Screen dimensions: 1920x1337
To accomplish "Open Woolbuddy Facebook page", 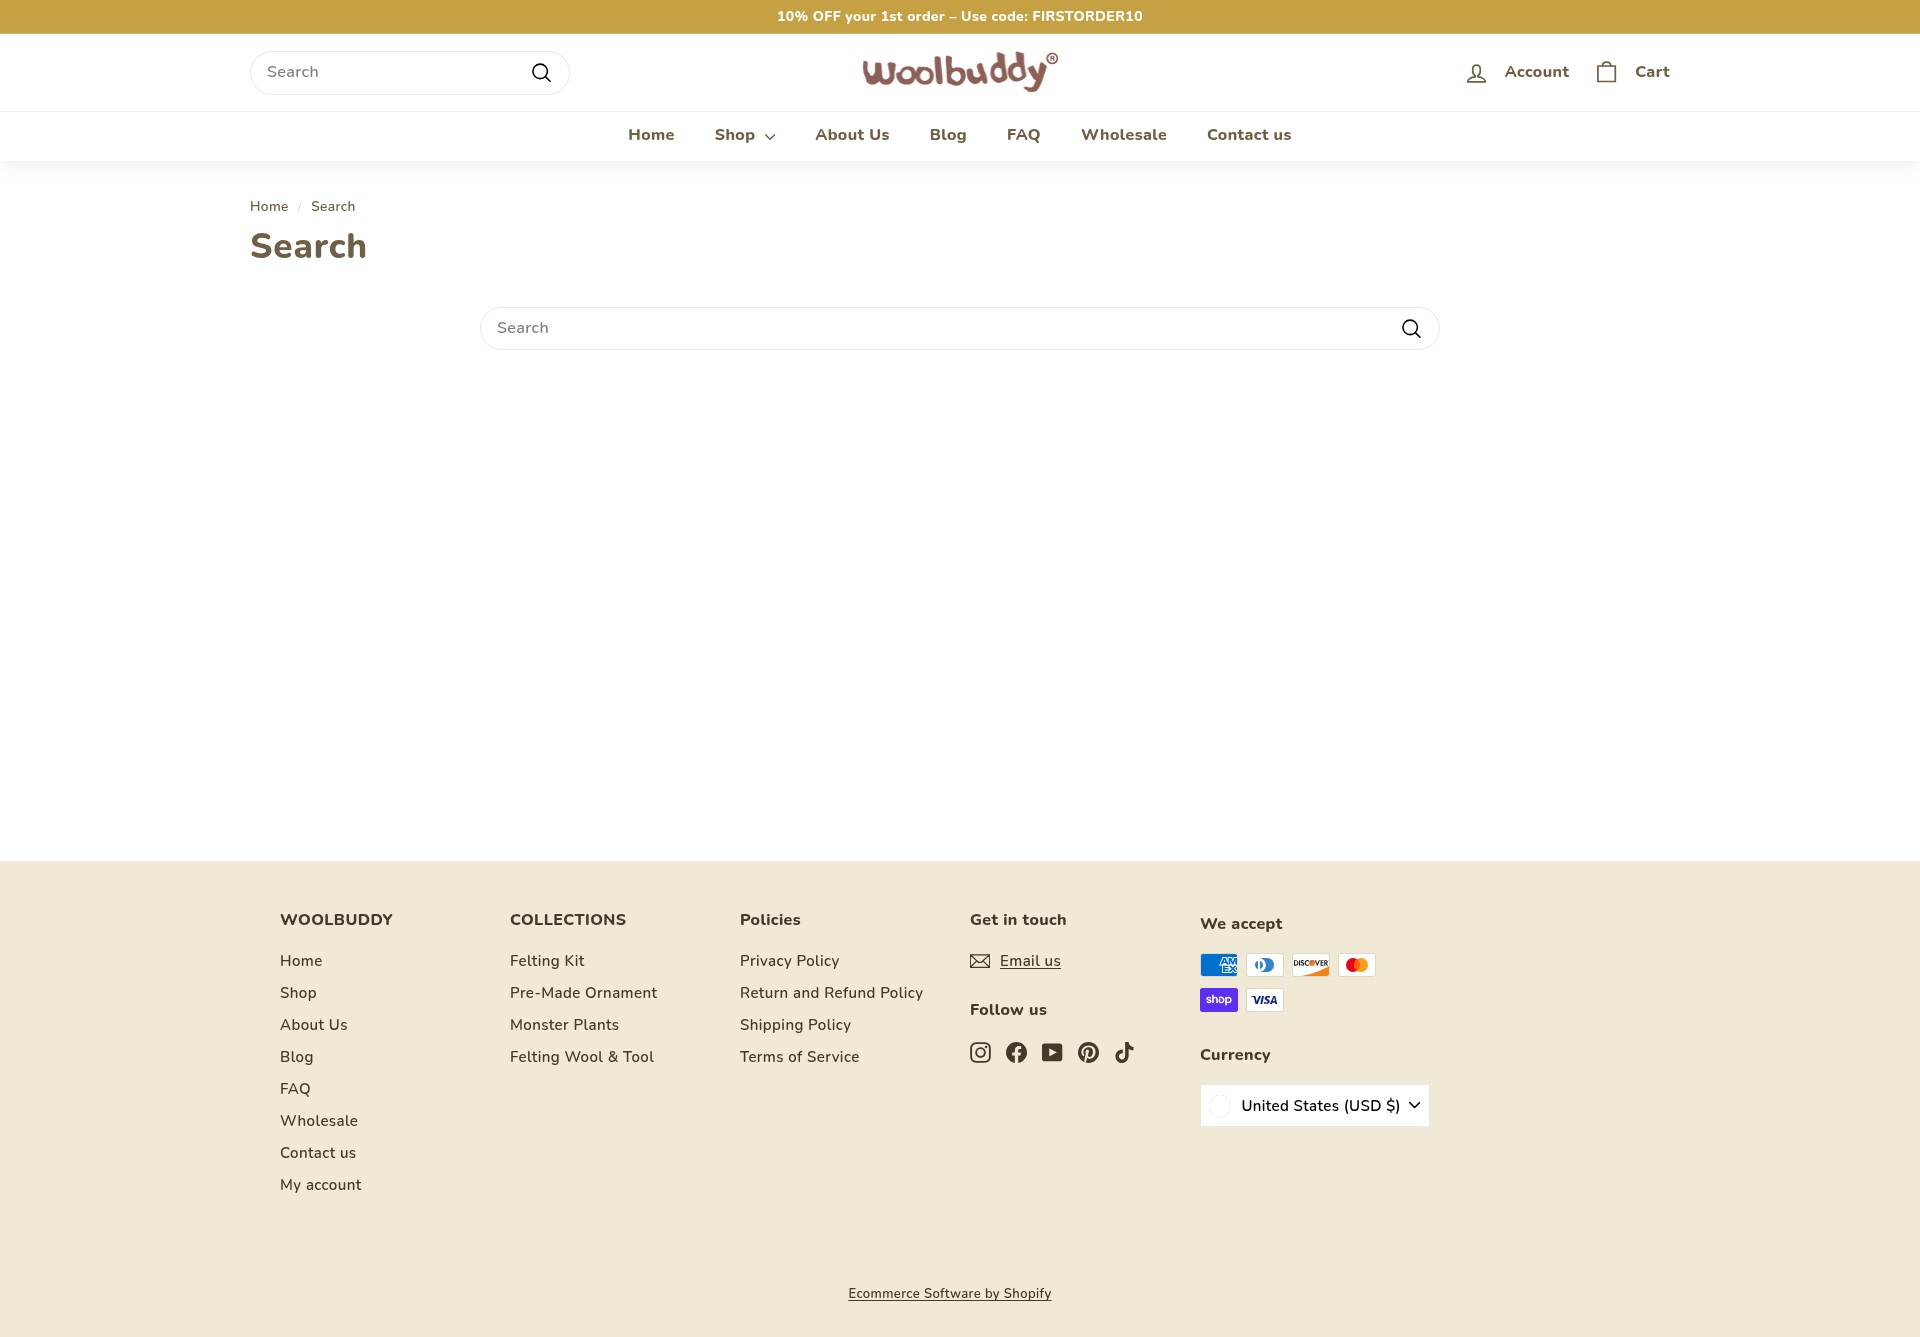I will tap(1016, 1052).
